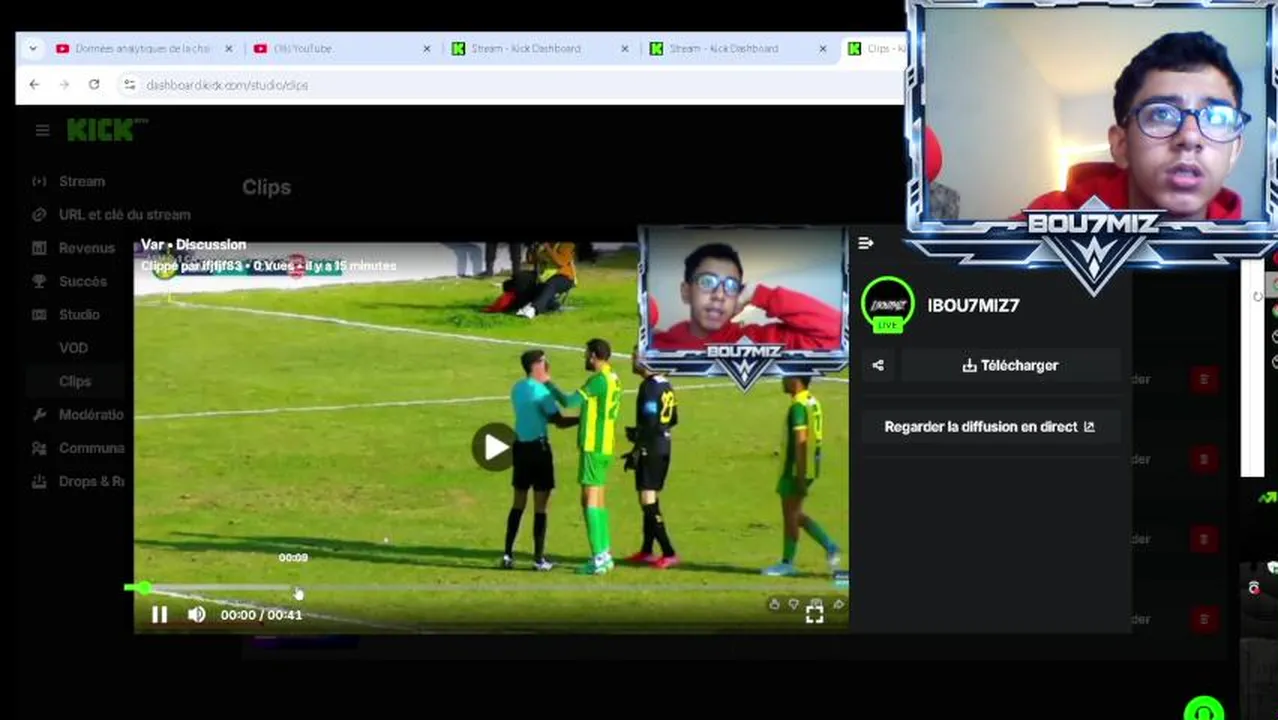Click the trophy icon beside Succès
The height and width of the screenshot is (720, 1278).
pyautogui.click(x=39, y=281)
